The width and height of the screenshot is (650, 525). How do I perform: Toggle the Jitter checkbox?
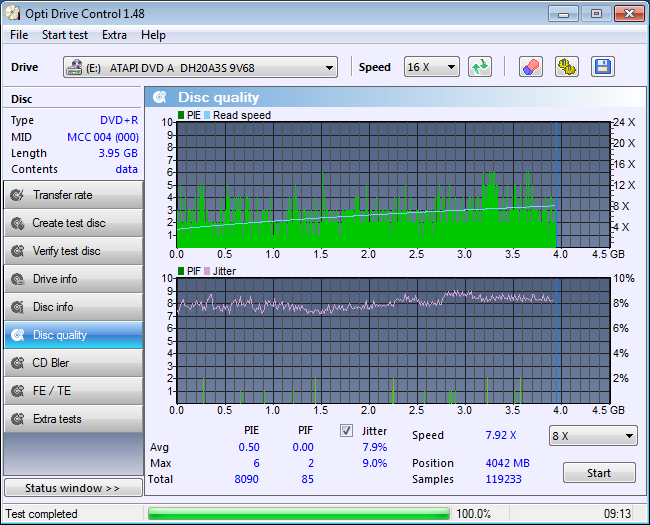point(346,430)
